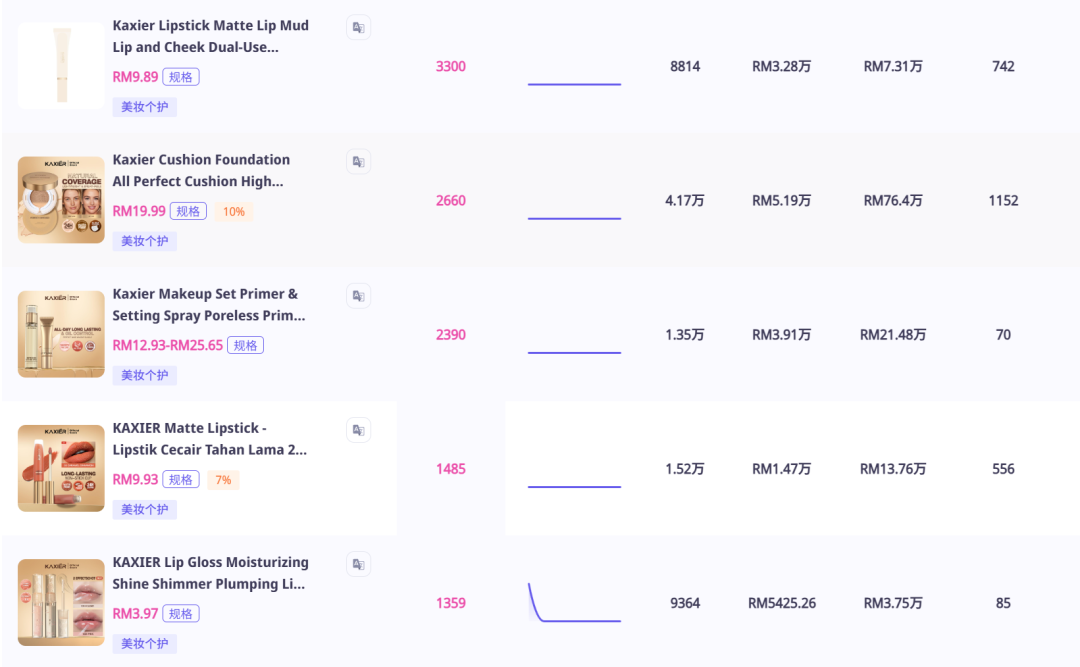Open the KAXIER Lip Gloss product image

pos(61,602)
